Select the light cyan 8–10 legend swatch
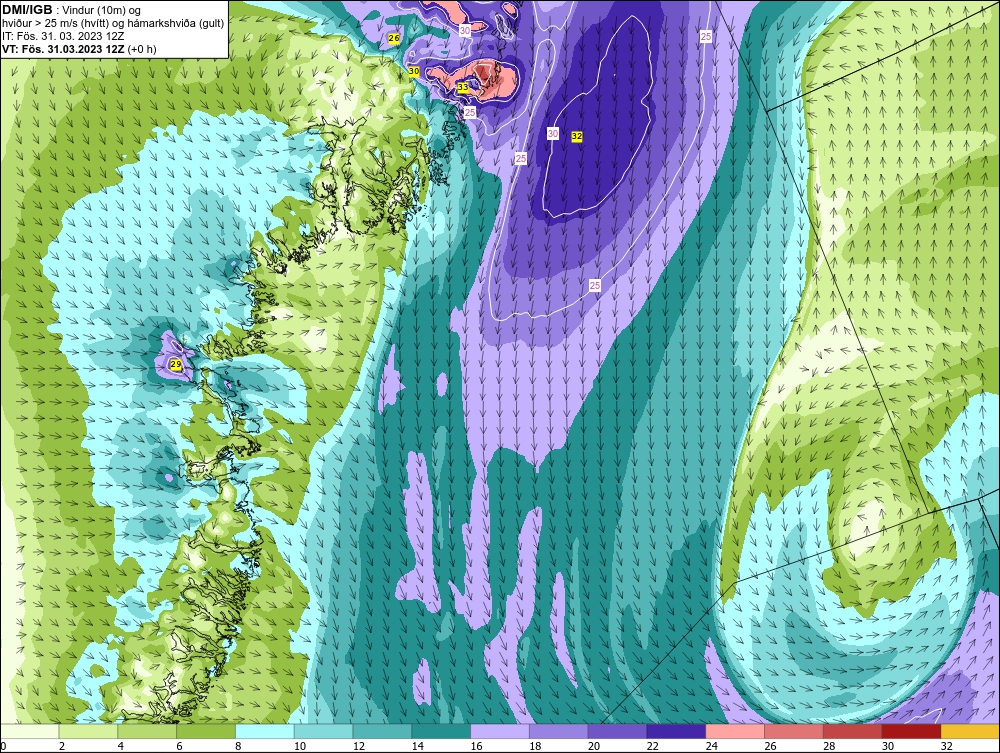Image resolution: width=1000 pixels, height=753 pixels. (x=265, y=731)
